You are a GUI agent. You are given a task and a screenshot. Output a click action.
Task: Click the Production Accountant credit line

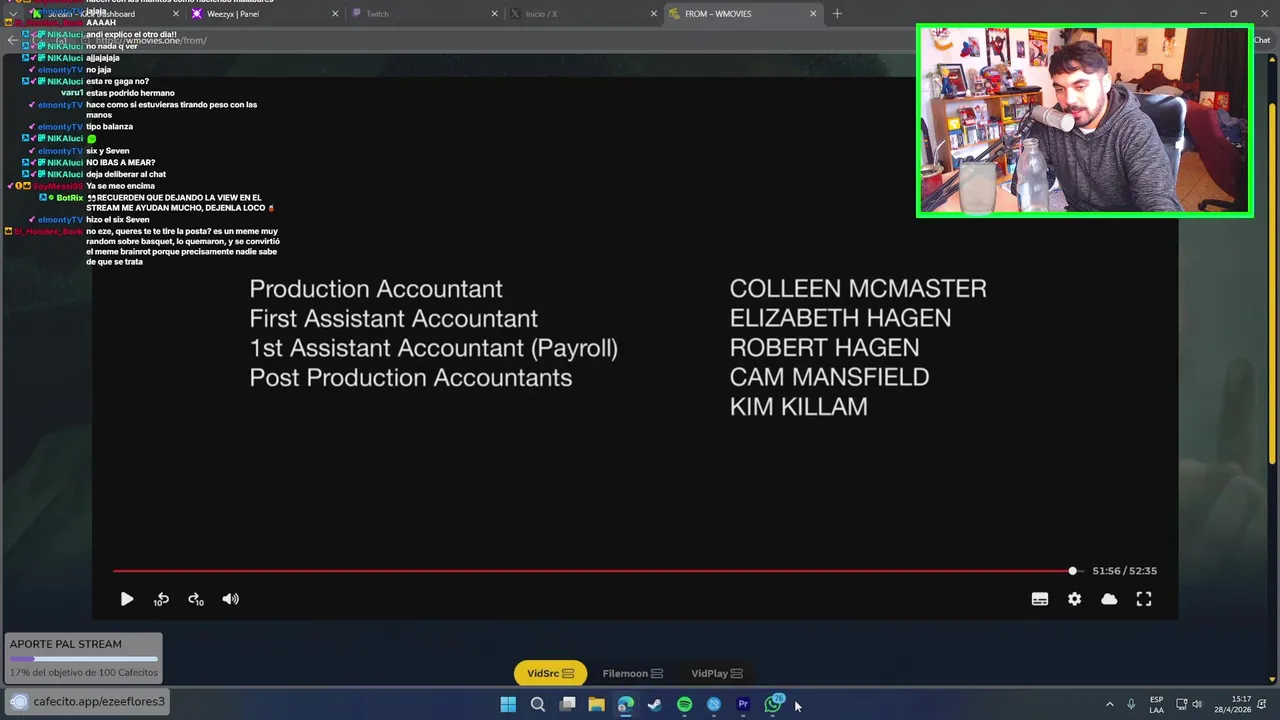[x=376, y=289]
